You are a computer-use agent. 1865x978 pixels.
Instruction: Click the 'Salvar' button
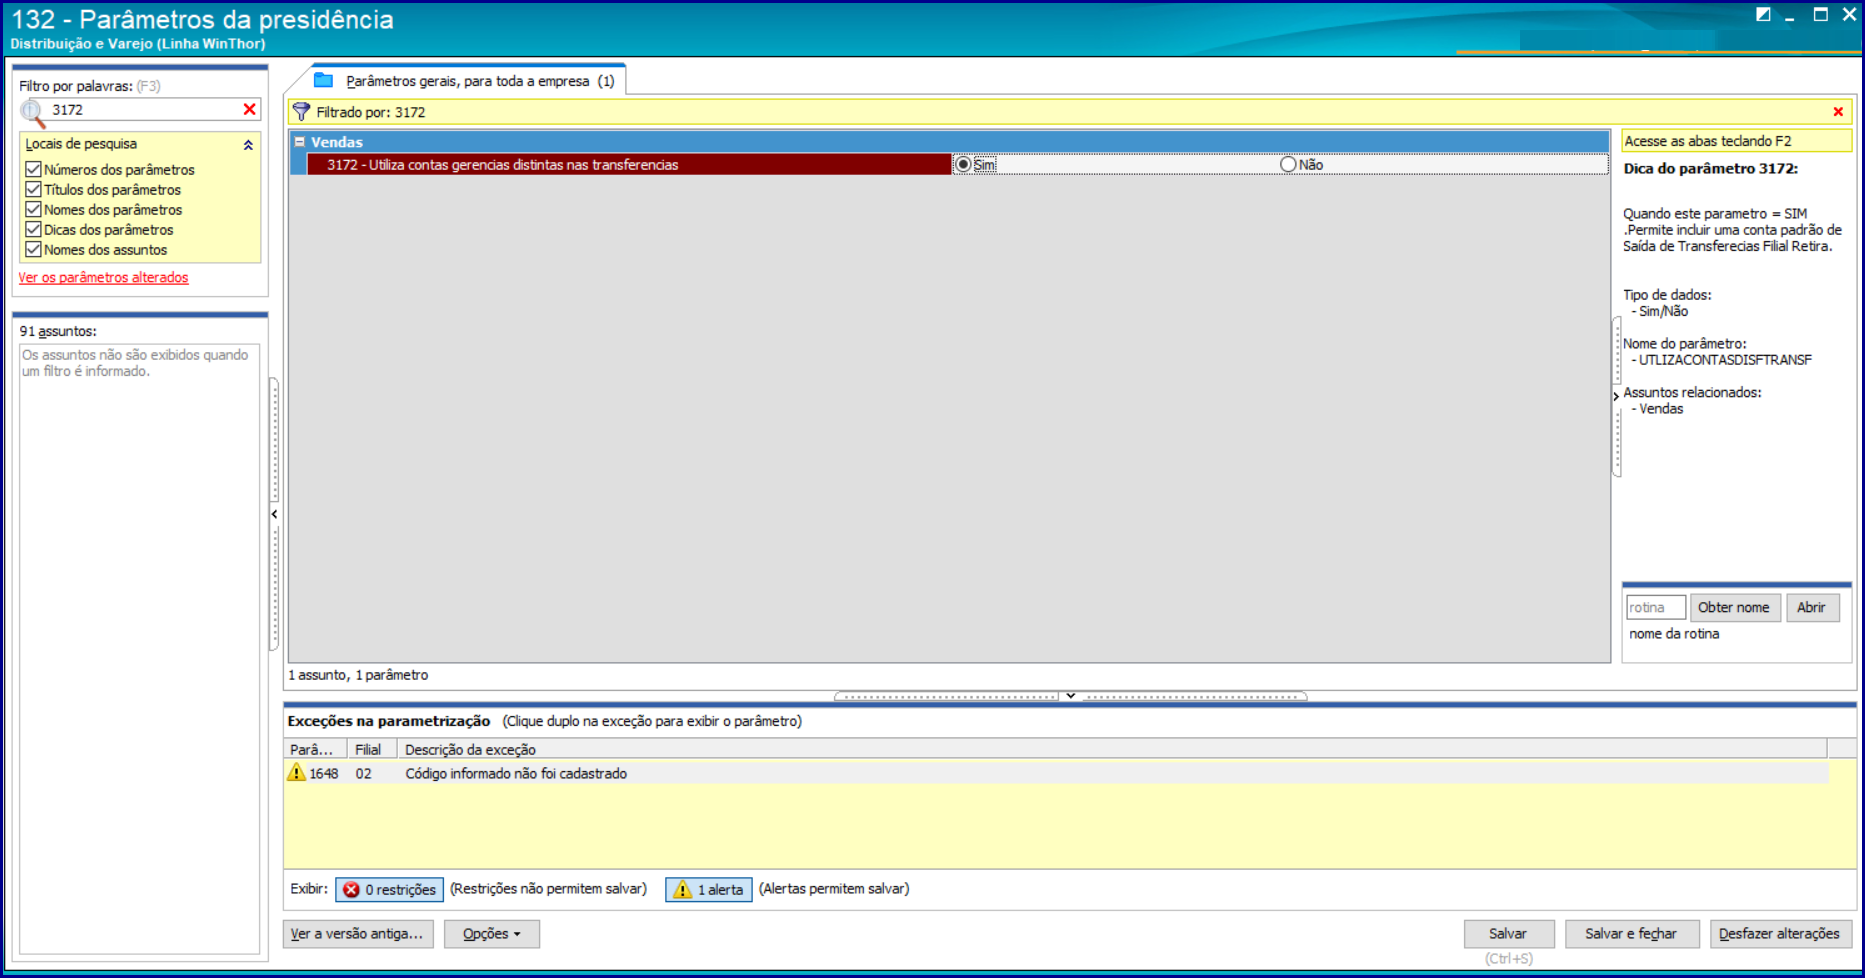(x=1508, y=934)
